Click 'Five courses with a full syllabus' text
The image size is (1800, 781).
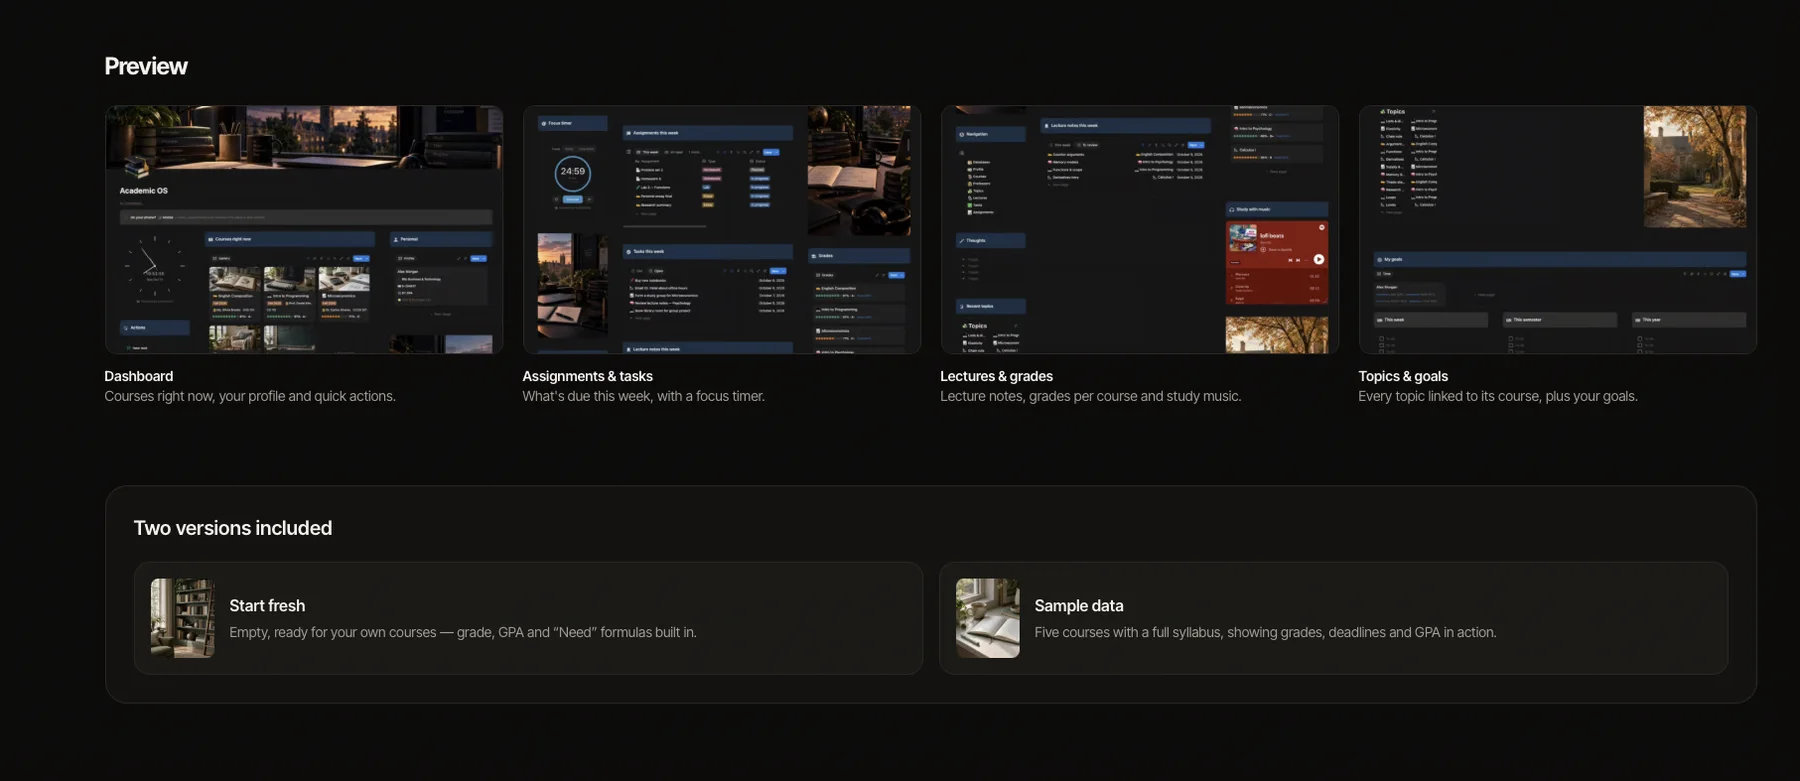(1265, 632)
